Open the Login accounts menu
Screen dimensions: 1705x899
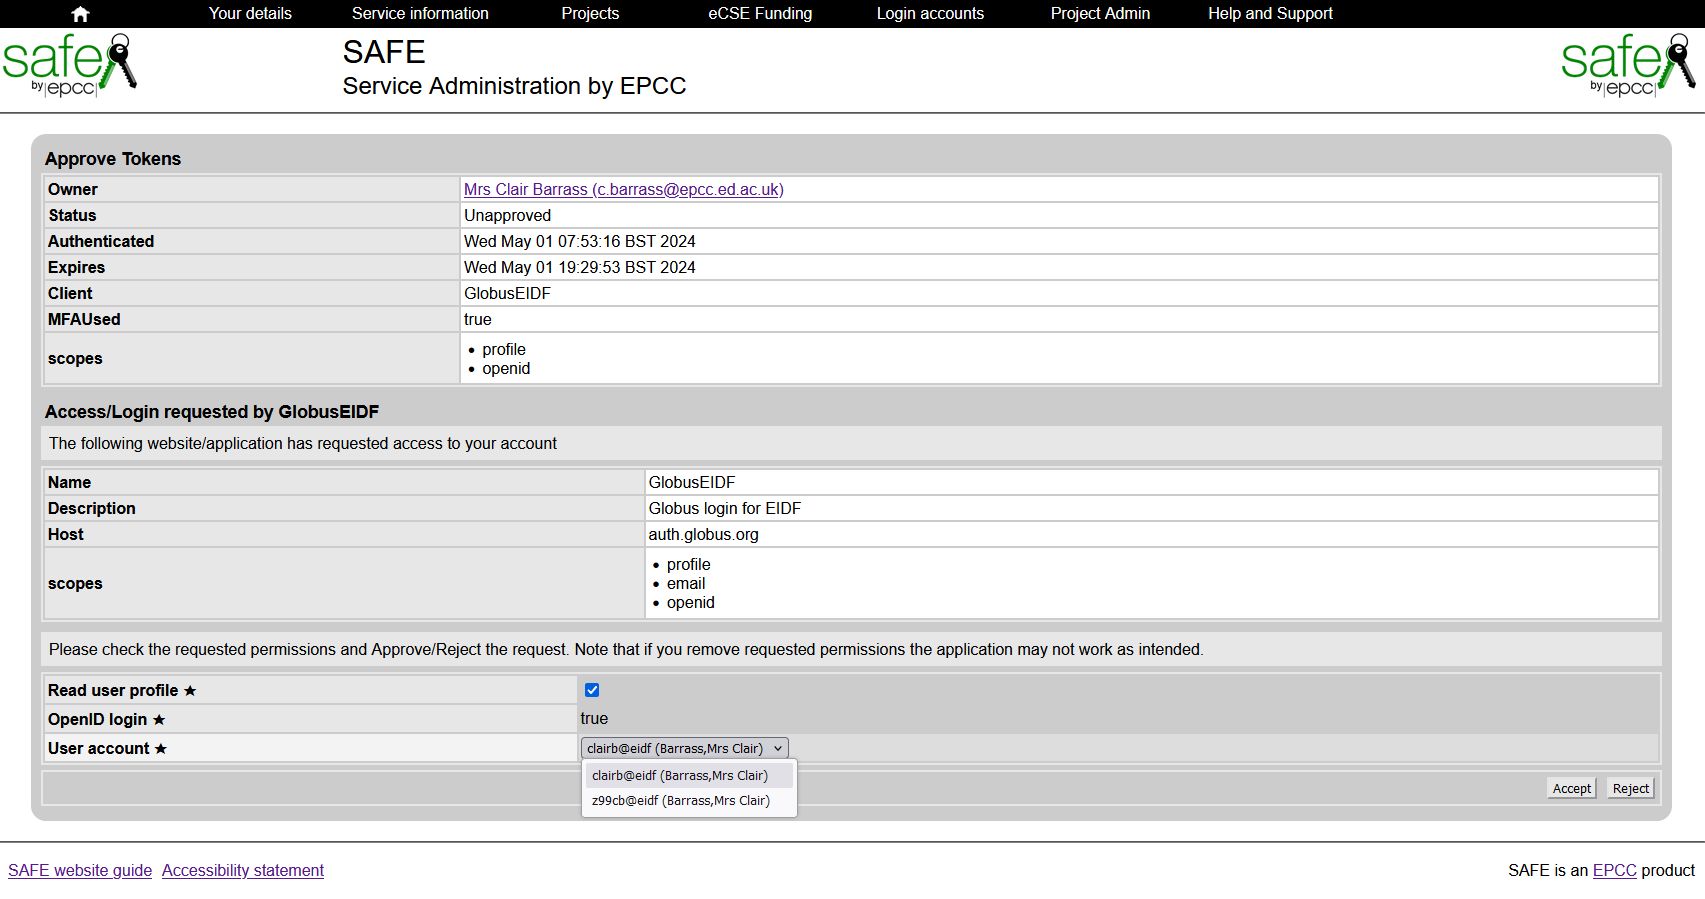pyautogui.click(x=930, y=14)
